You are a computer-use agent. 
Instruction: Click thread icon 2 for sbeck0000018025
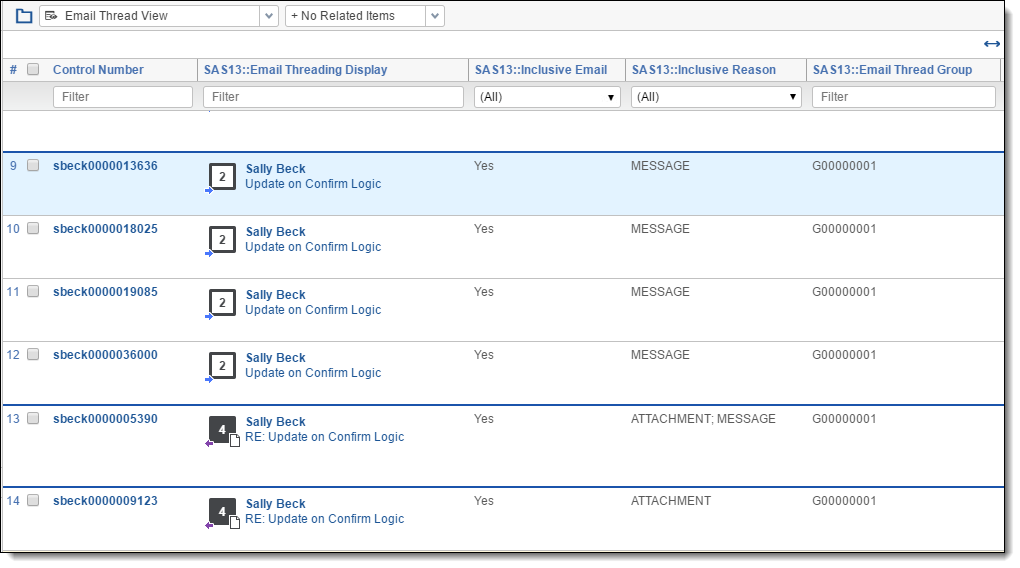[x=222, y=240]
